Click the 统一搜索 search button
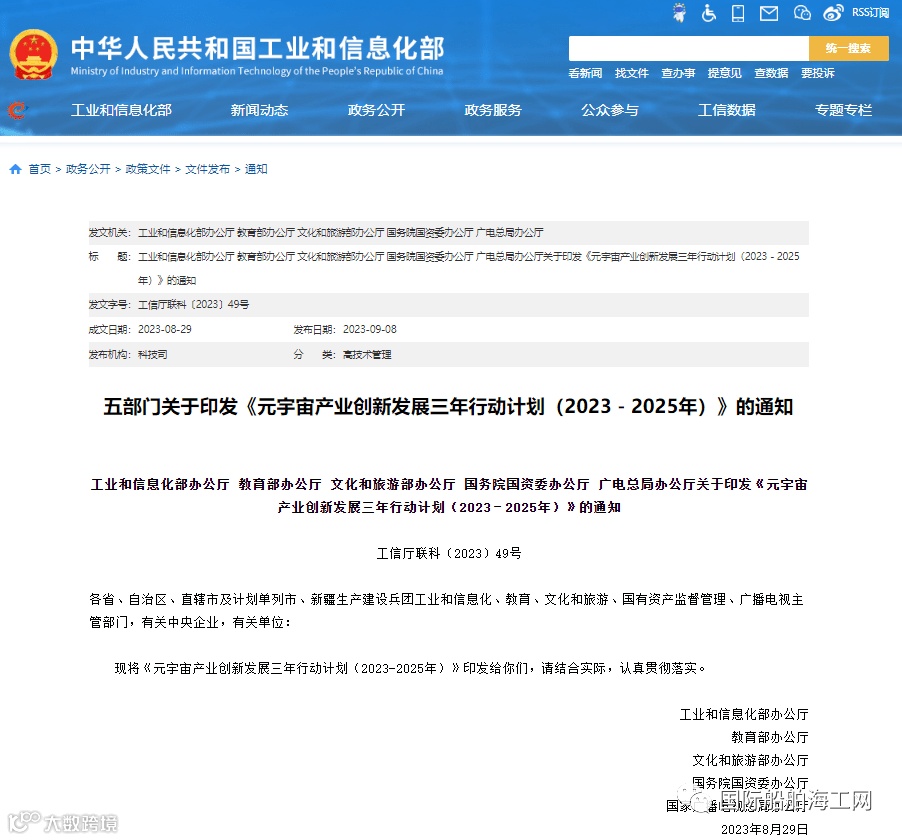Screen dimensions: 902x840 pyautogui.click(x=849, y=48)
